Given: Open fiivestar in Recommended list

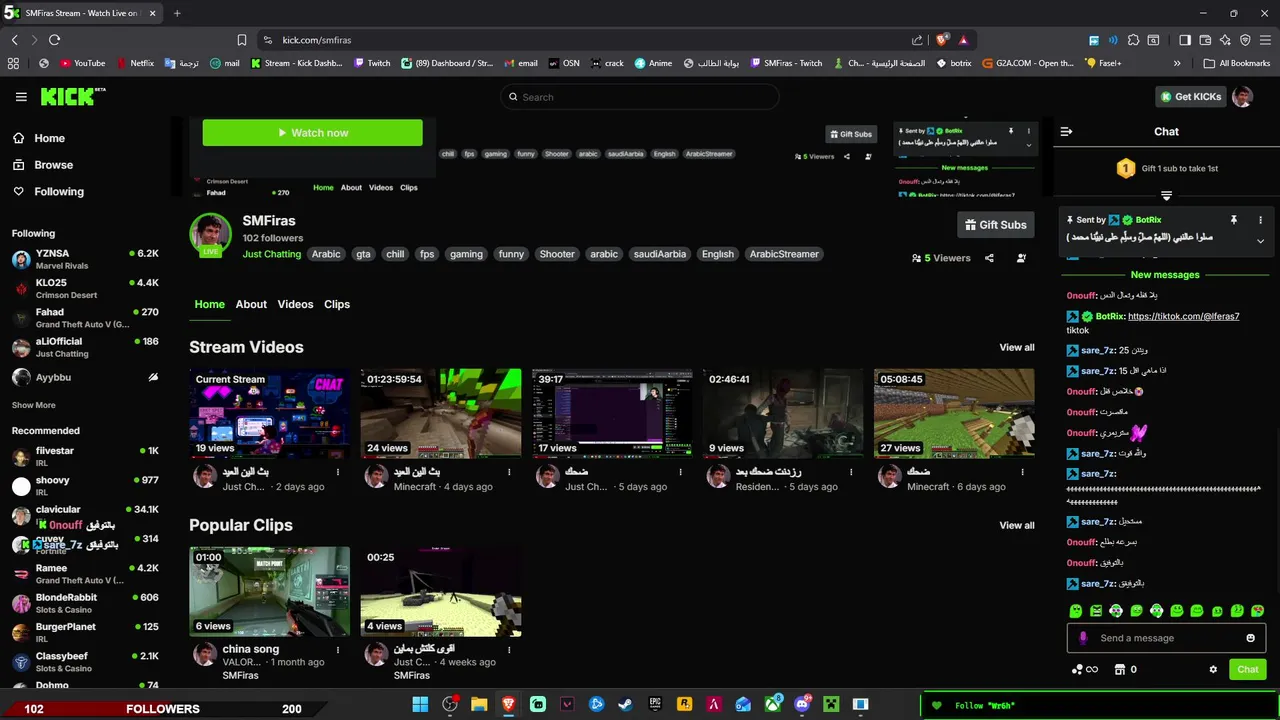Looking at the screenshot, I should [84, 456].
